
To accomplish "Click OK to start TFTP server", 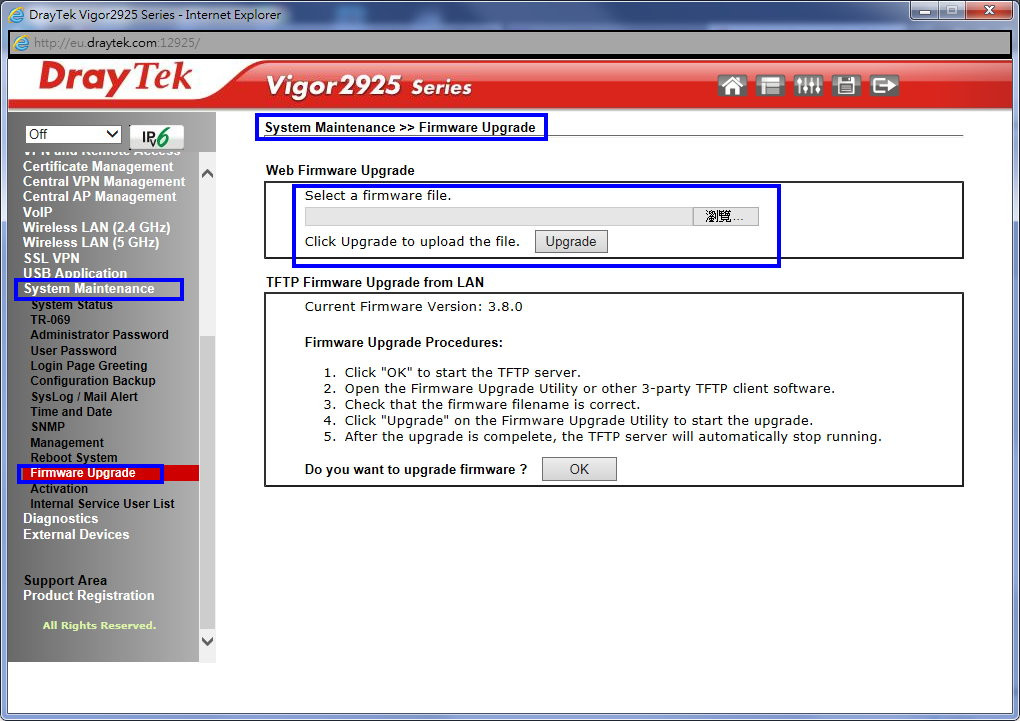I will click(x=579, y=469).
